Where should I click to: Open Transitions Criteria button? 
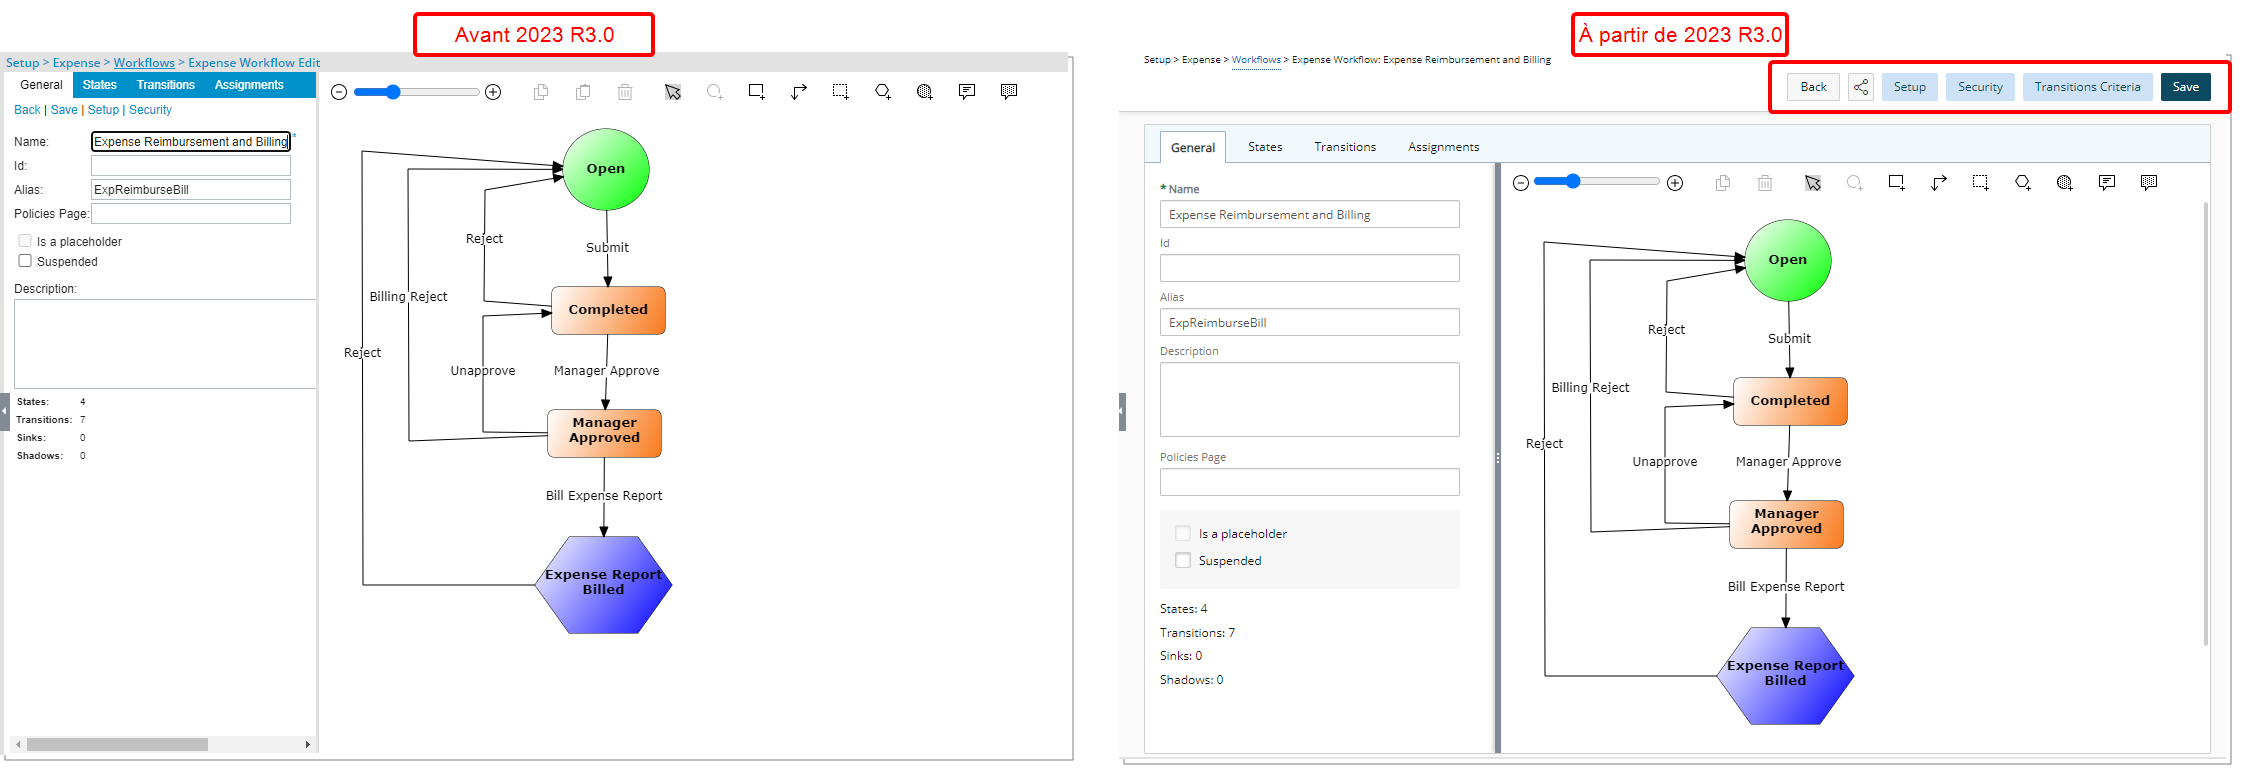2087,87
